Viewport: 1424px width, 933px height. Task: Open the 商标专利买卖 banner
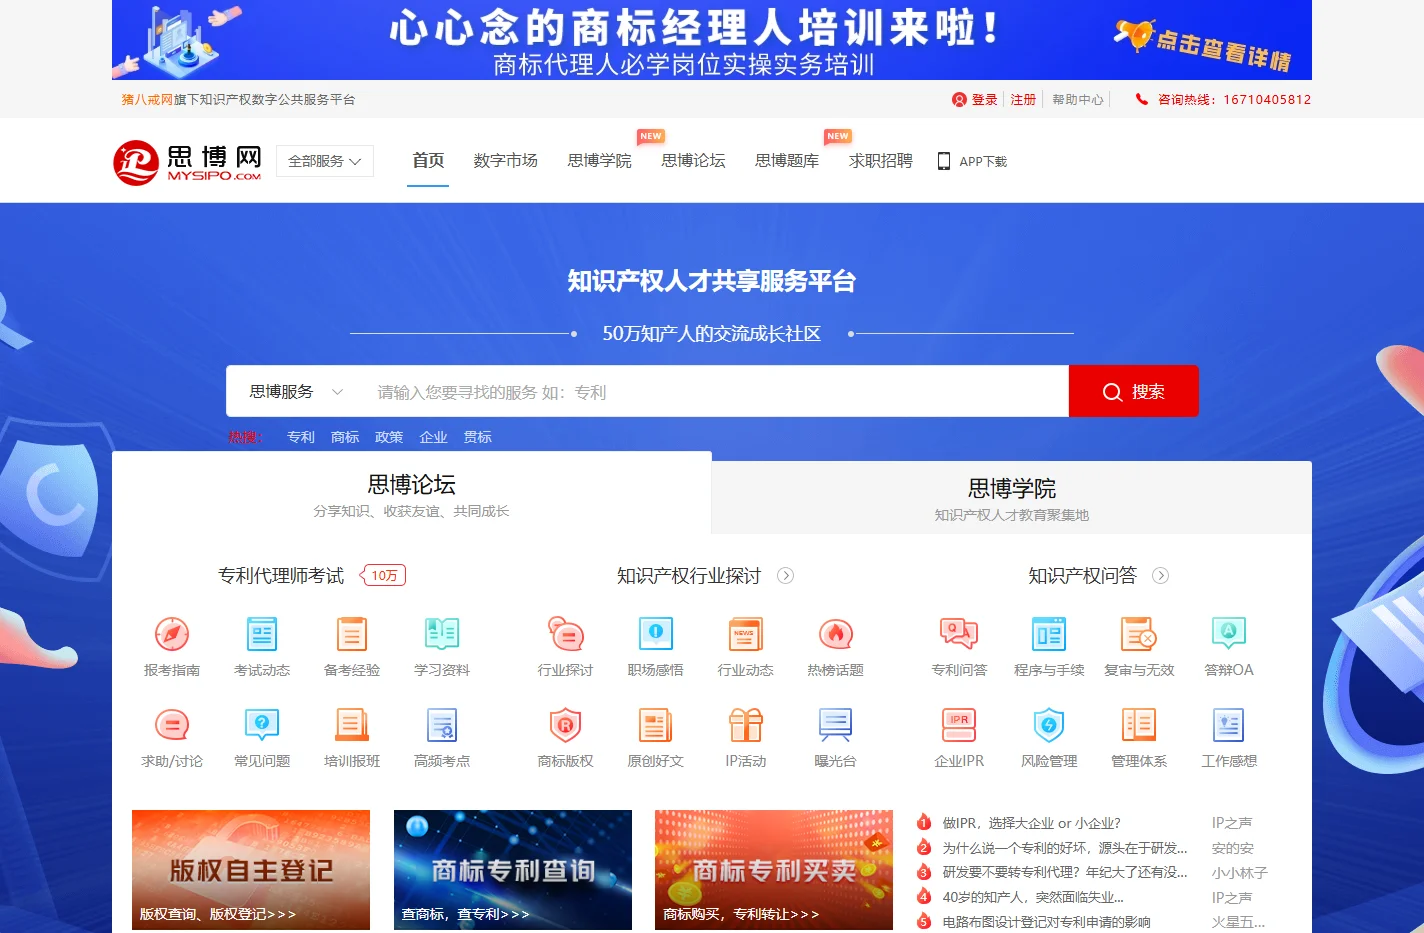[x=774, y=870]
